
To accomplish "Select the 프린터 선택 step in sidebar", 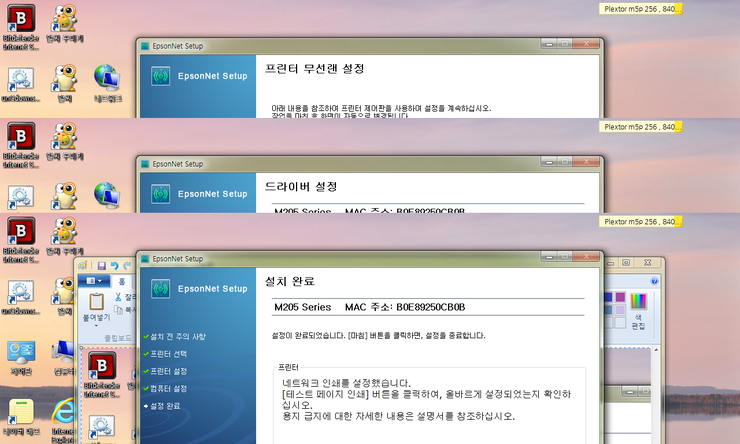I will click(168, 354).
